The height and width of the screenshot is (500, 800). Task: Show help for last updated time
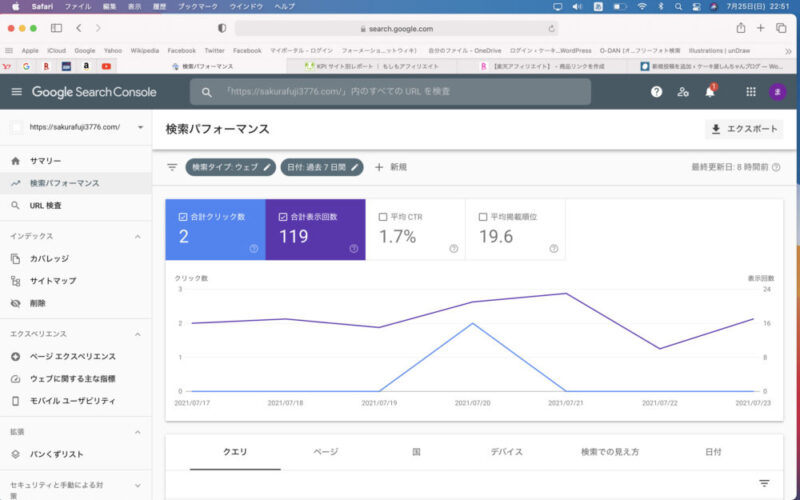coord(776,167)
